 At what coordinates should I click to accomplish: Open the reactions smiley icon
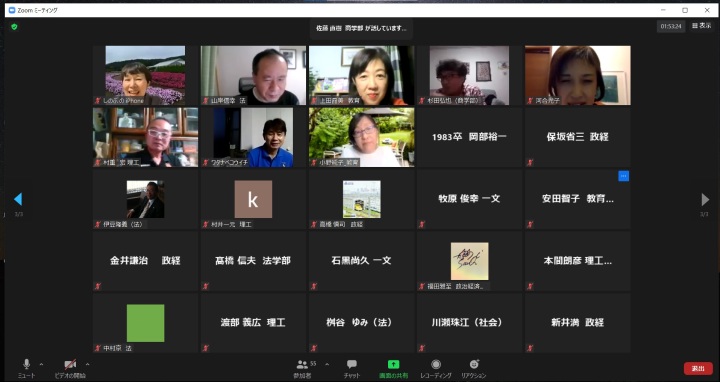point(473,364)
